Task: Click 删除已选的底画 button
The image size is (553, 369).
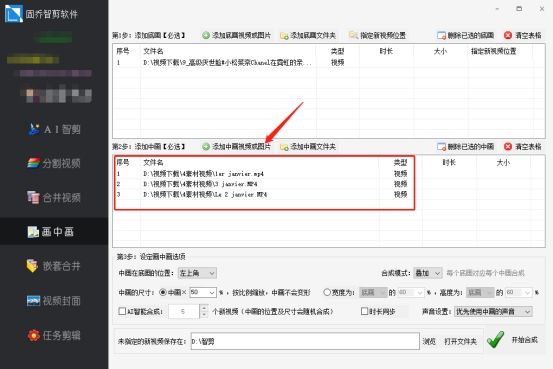Action: pos(465,35)
